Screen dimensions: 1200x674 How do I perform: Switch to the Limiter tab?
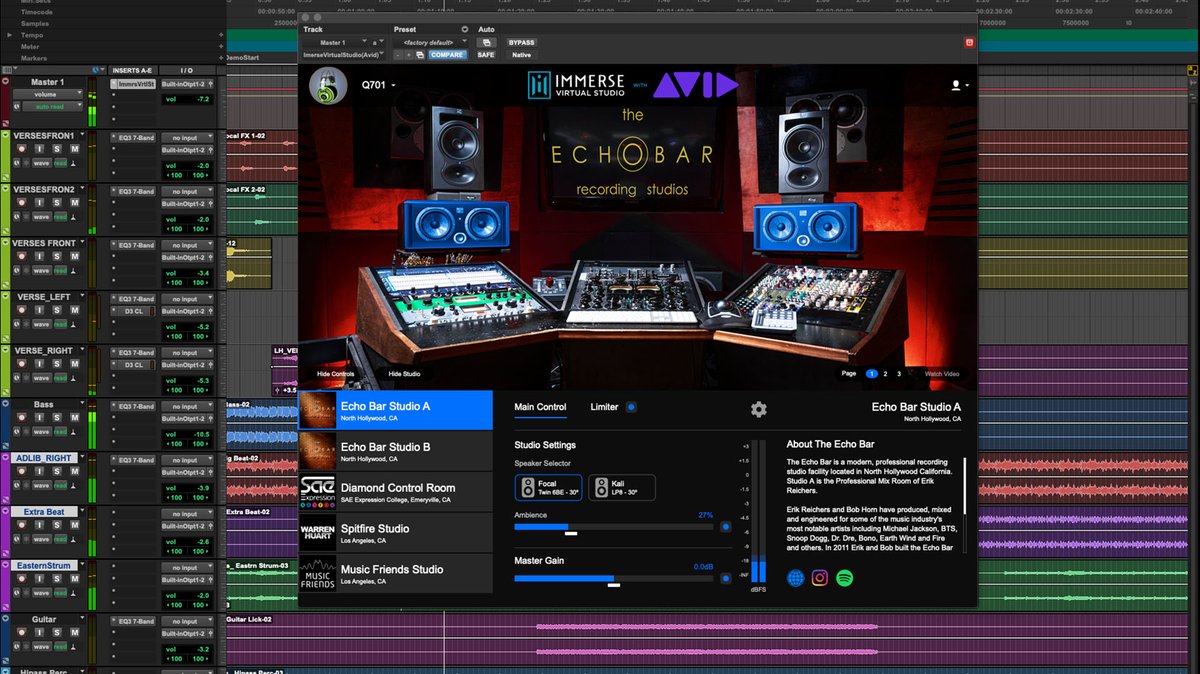pyautogui.click(x=604, y=407)
